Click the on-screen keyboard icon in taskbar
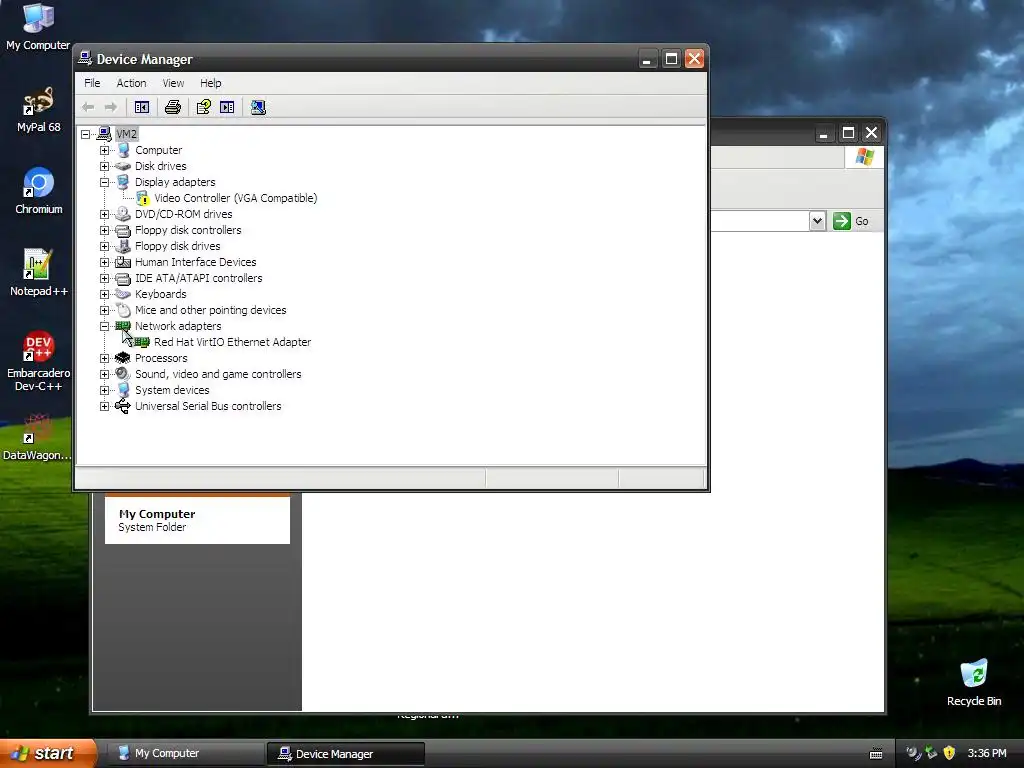The height and width of the screenshot is (768, 1024). (876, 754)
